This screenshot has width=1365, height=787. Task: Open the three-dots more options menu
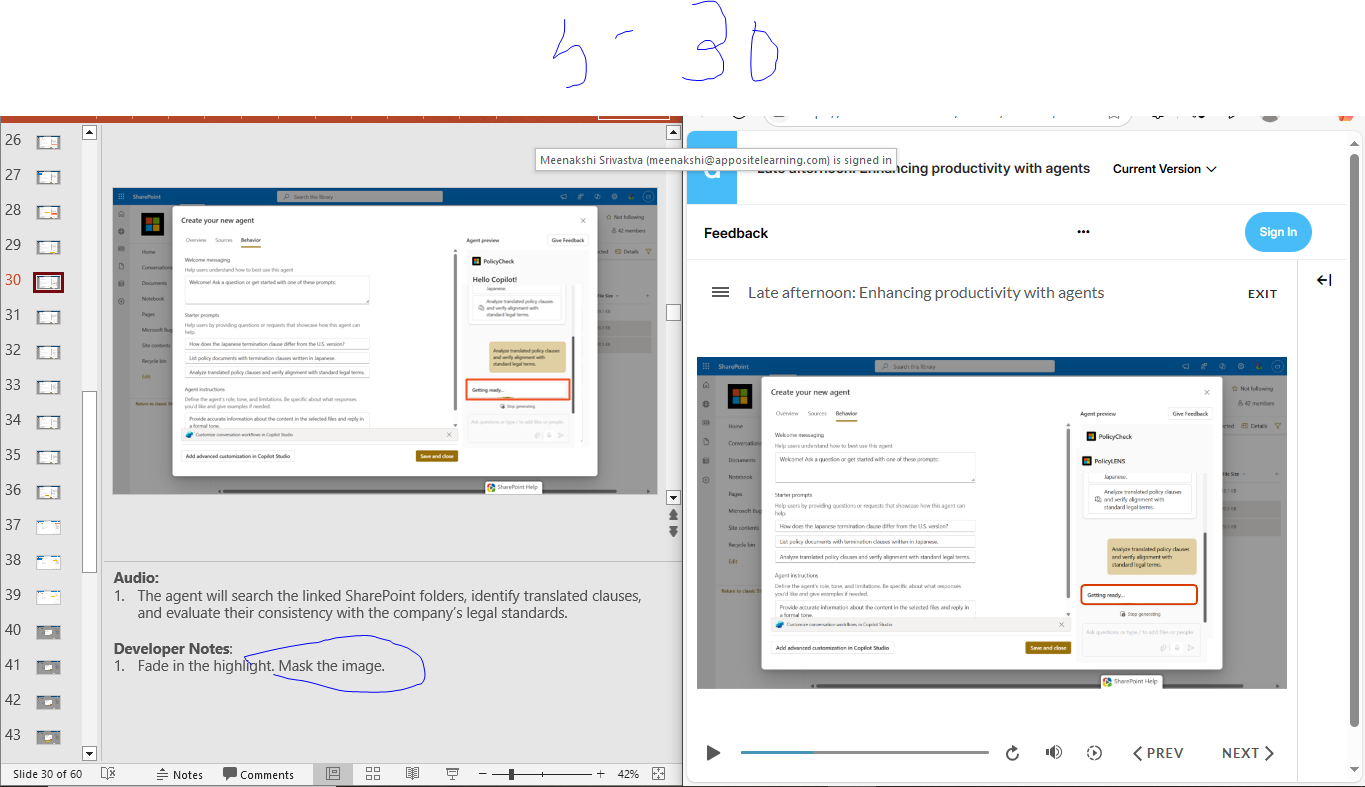1083,232
